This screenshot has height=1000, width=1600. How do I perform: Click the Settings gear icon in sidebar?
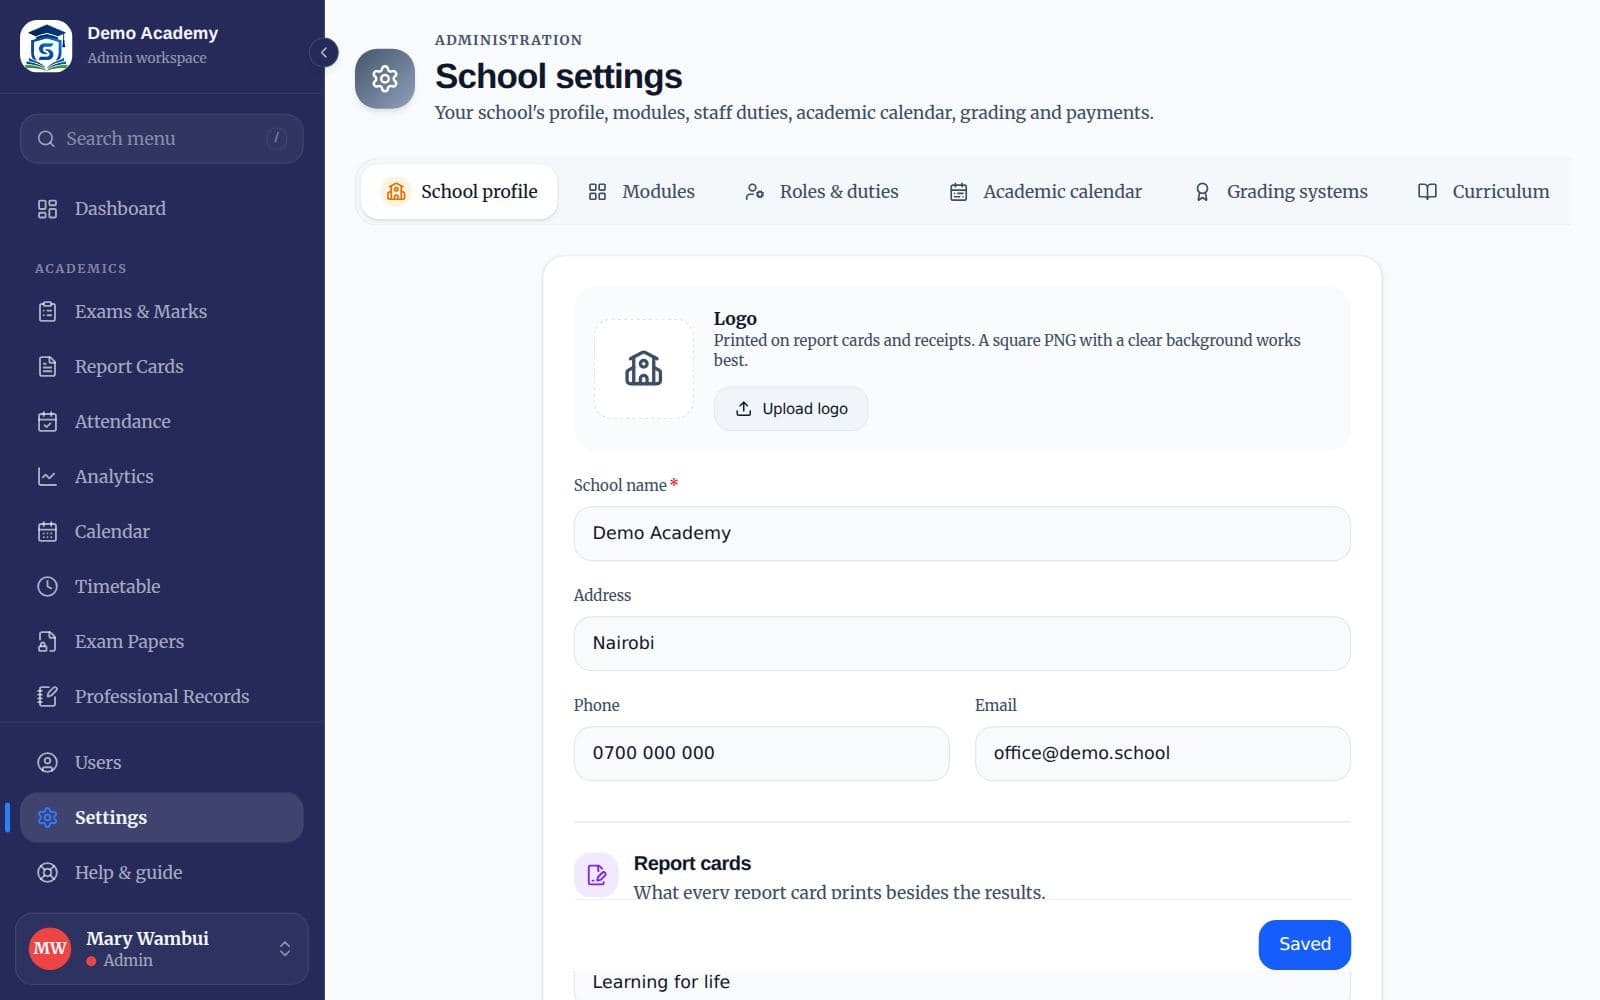47,818
